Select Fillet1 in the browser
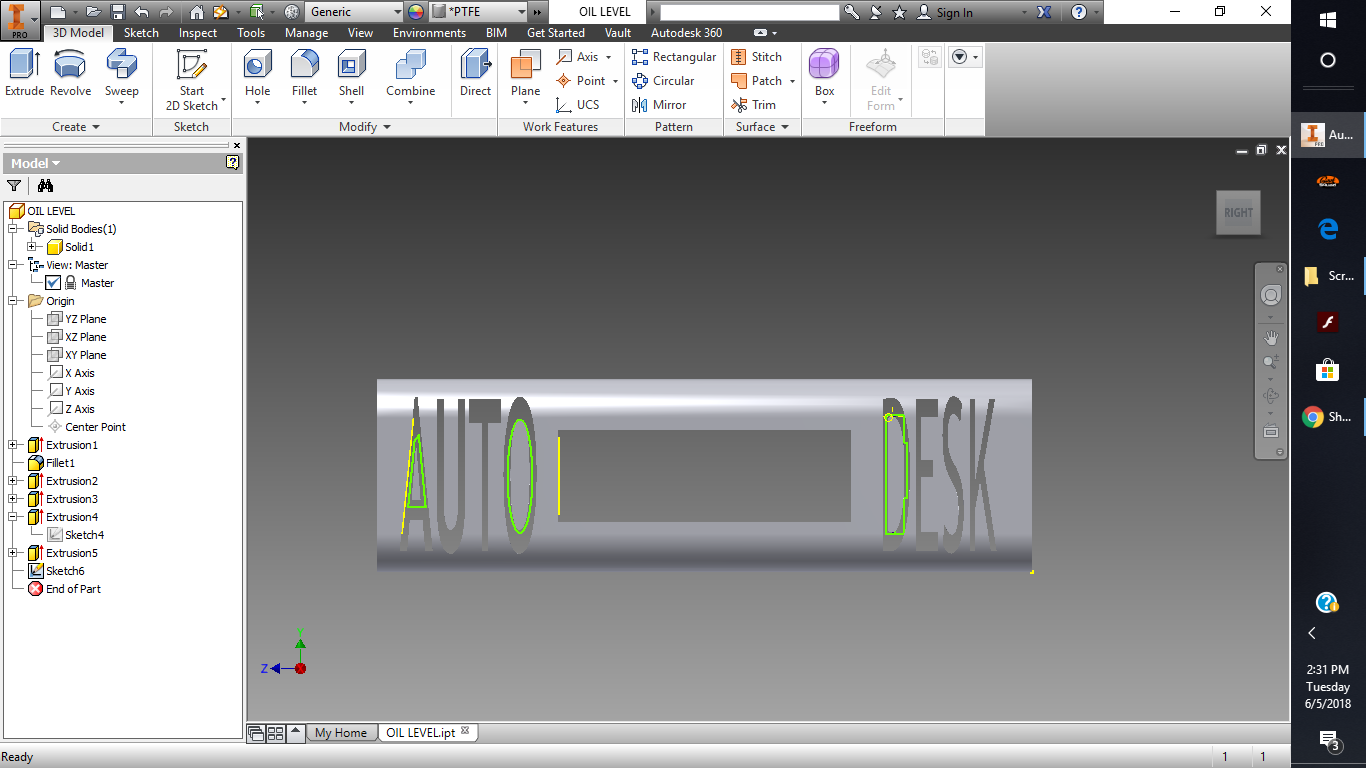 point(60,463)
